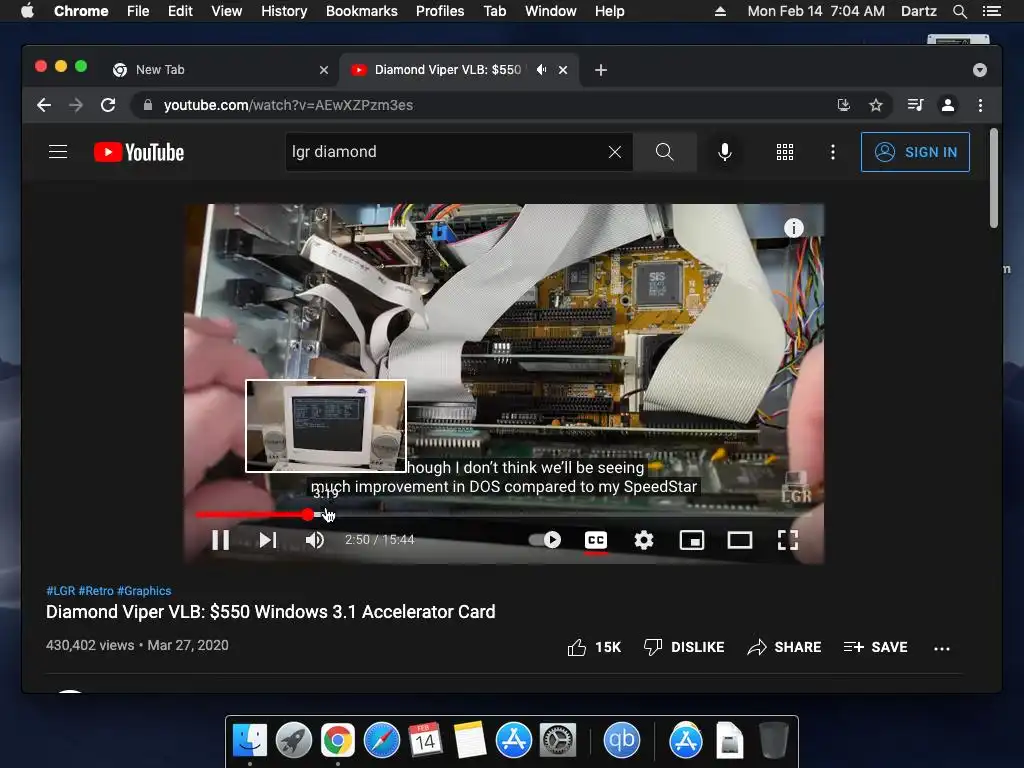This screenshot has width=1024, height=768.
Task: Open the #Graphics hashtag link
Action: pos(144,591)
